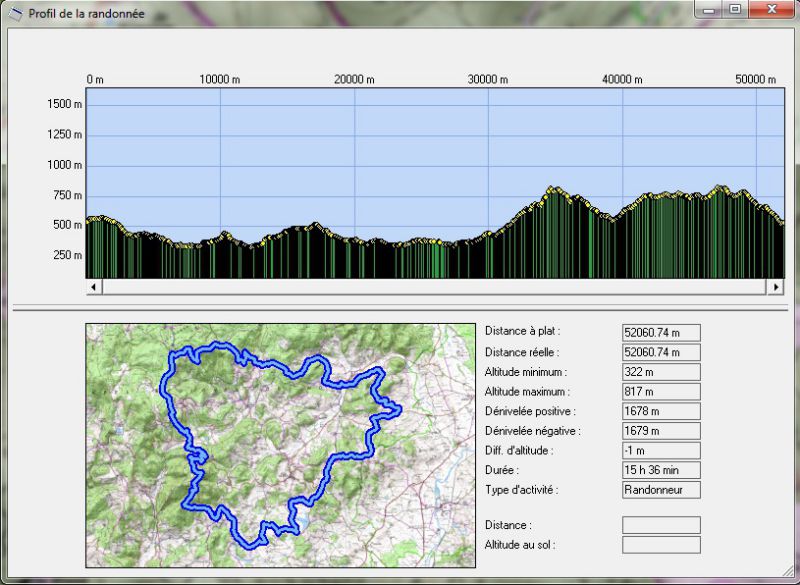Click the Altitude maximum field showing 817 m

coord(661,391)
